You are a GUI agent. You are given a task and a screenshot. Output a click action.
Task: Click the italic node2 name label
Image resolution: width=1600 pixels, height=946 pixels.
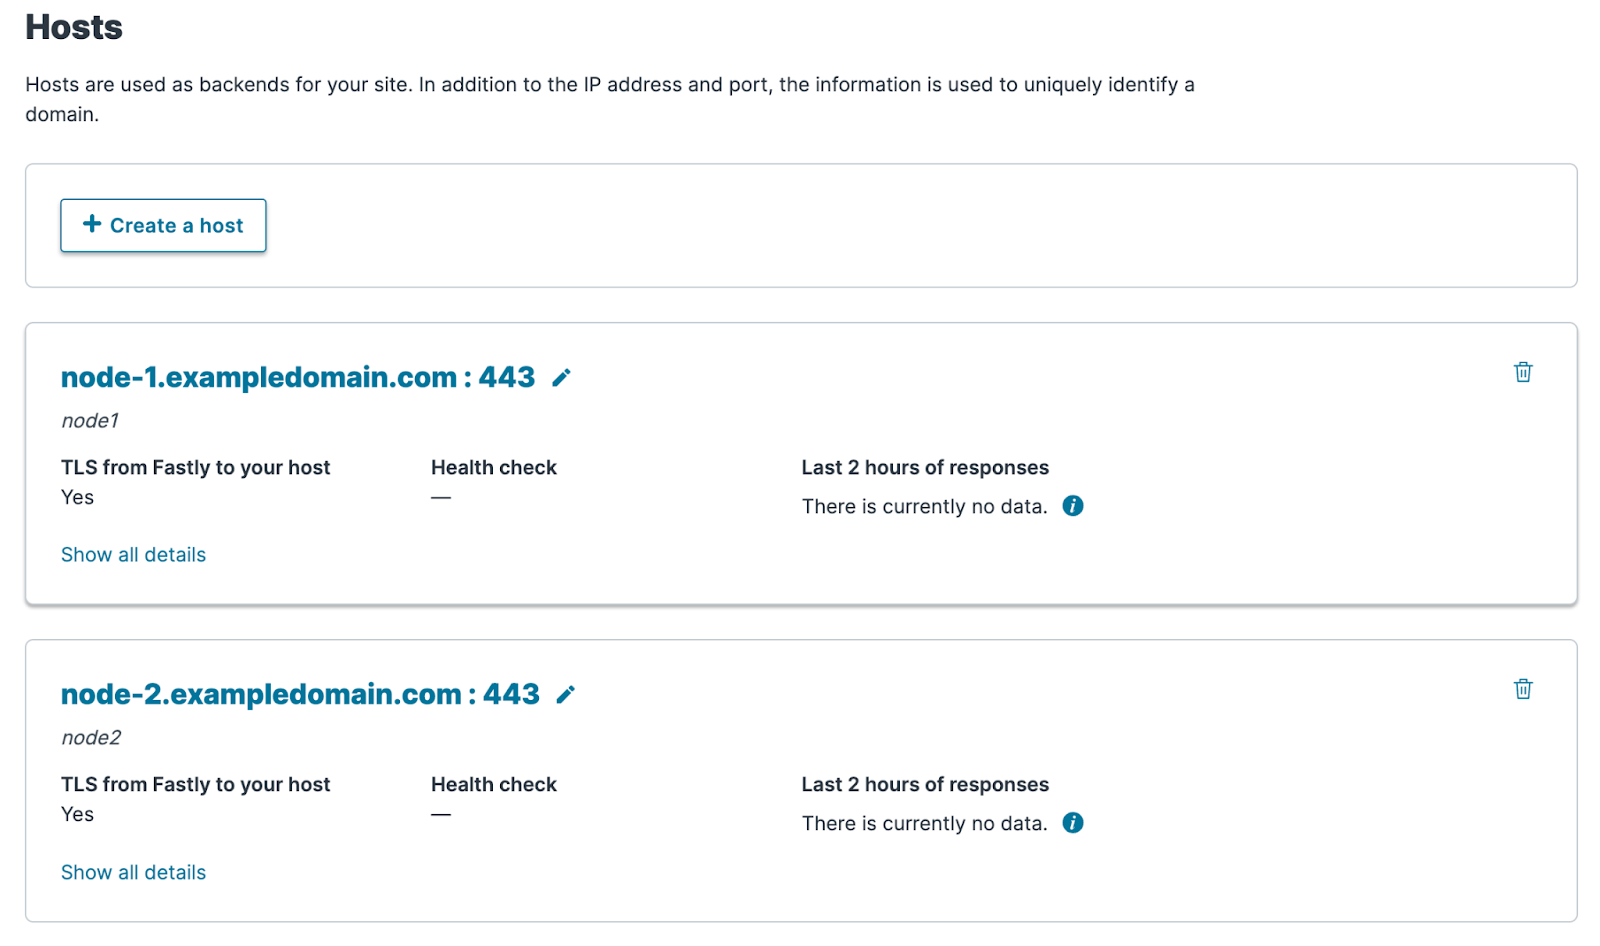coord(91,738)
